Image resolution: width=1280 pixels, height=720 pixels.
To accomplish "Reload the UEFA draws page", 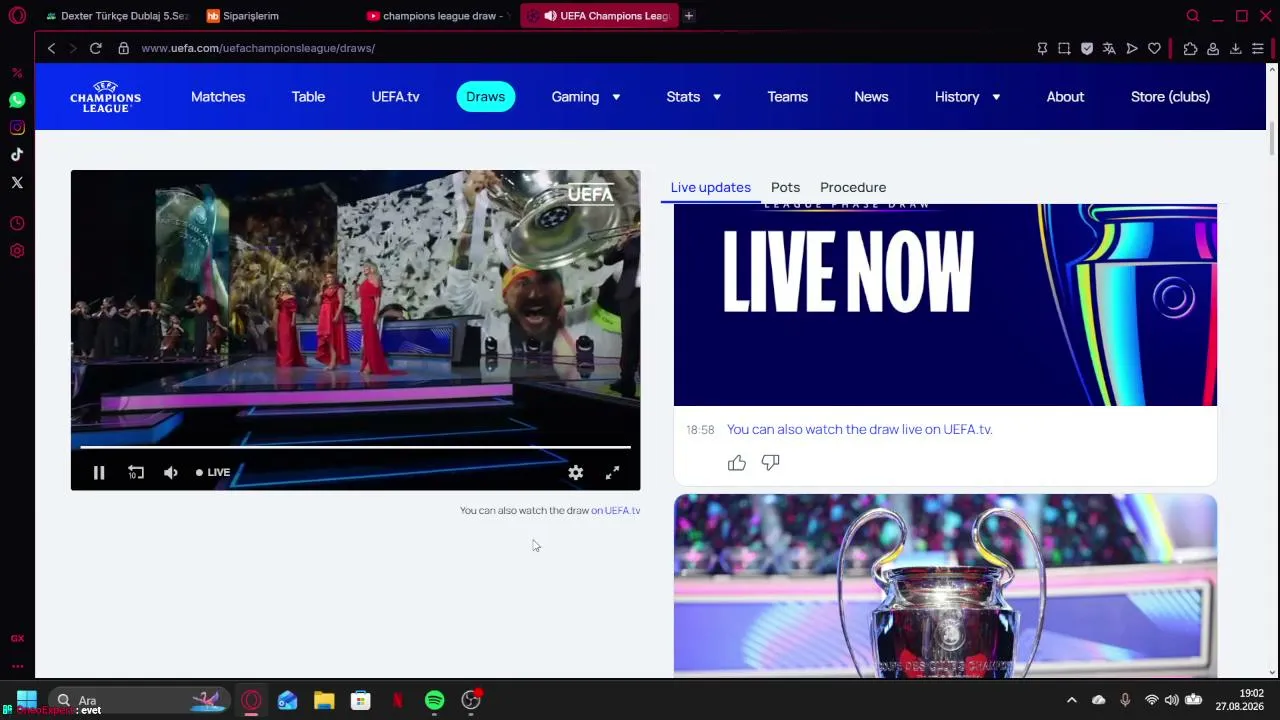I will point(96,48).
